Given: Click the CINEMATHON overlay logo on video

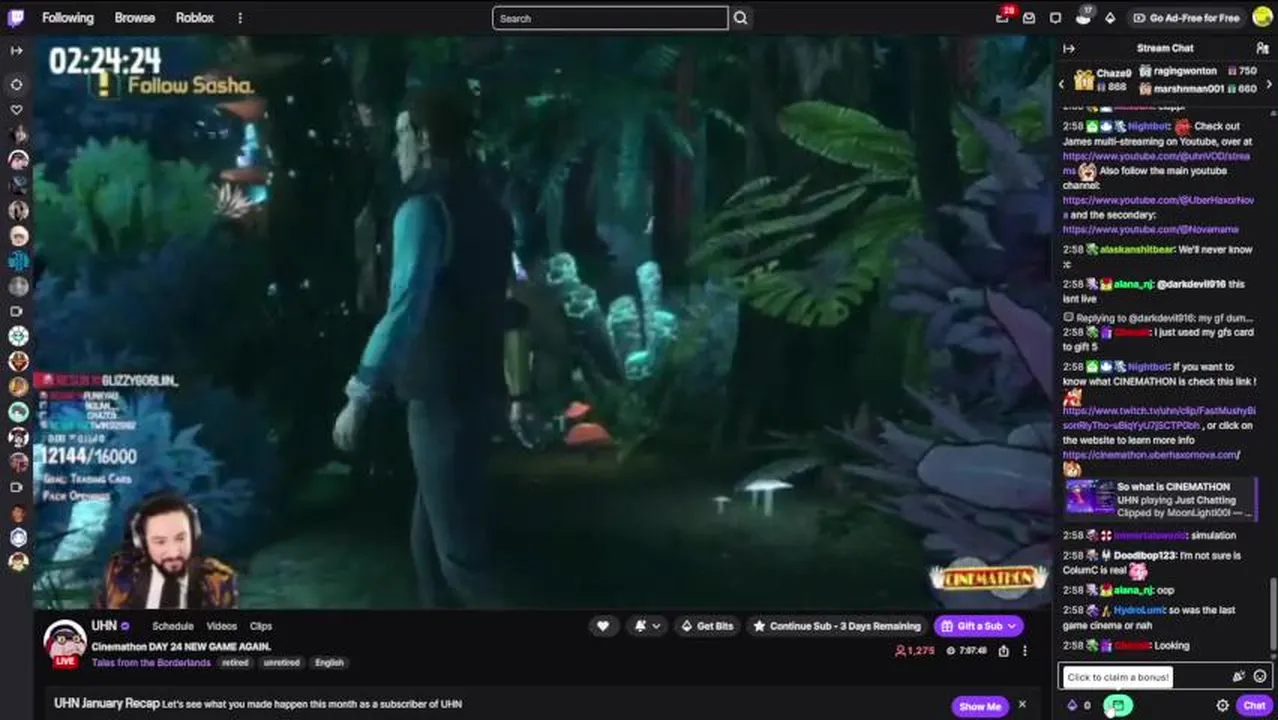Looking at the screenshot, I should click(987, 577).
